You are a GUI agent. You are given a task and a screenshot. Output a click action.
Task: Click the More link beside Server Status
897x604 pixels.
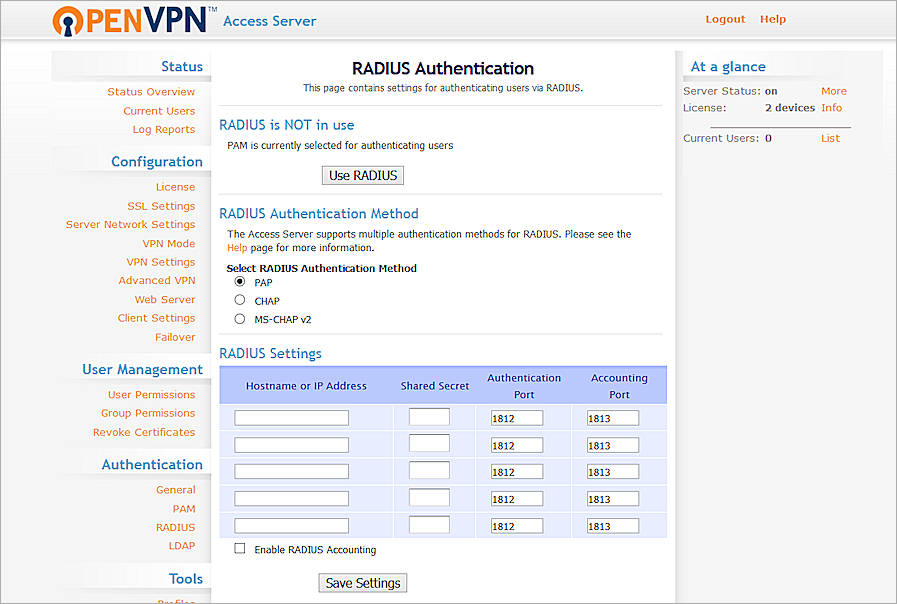tap(833, 91)
